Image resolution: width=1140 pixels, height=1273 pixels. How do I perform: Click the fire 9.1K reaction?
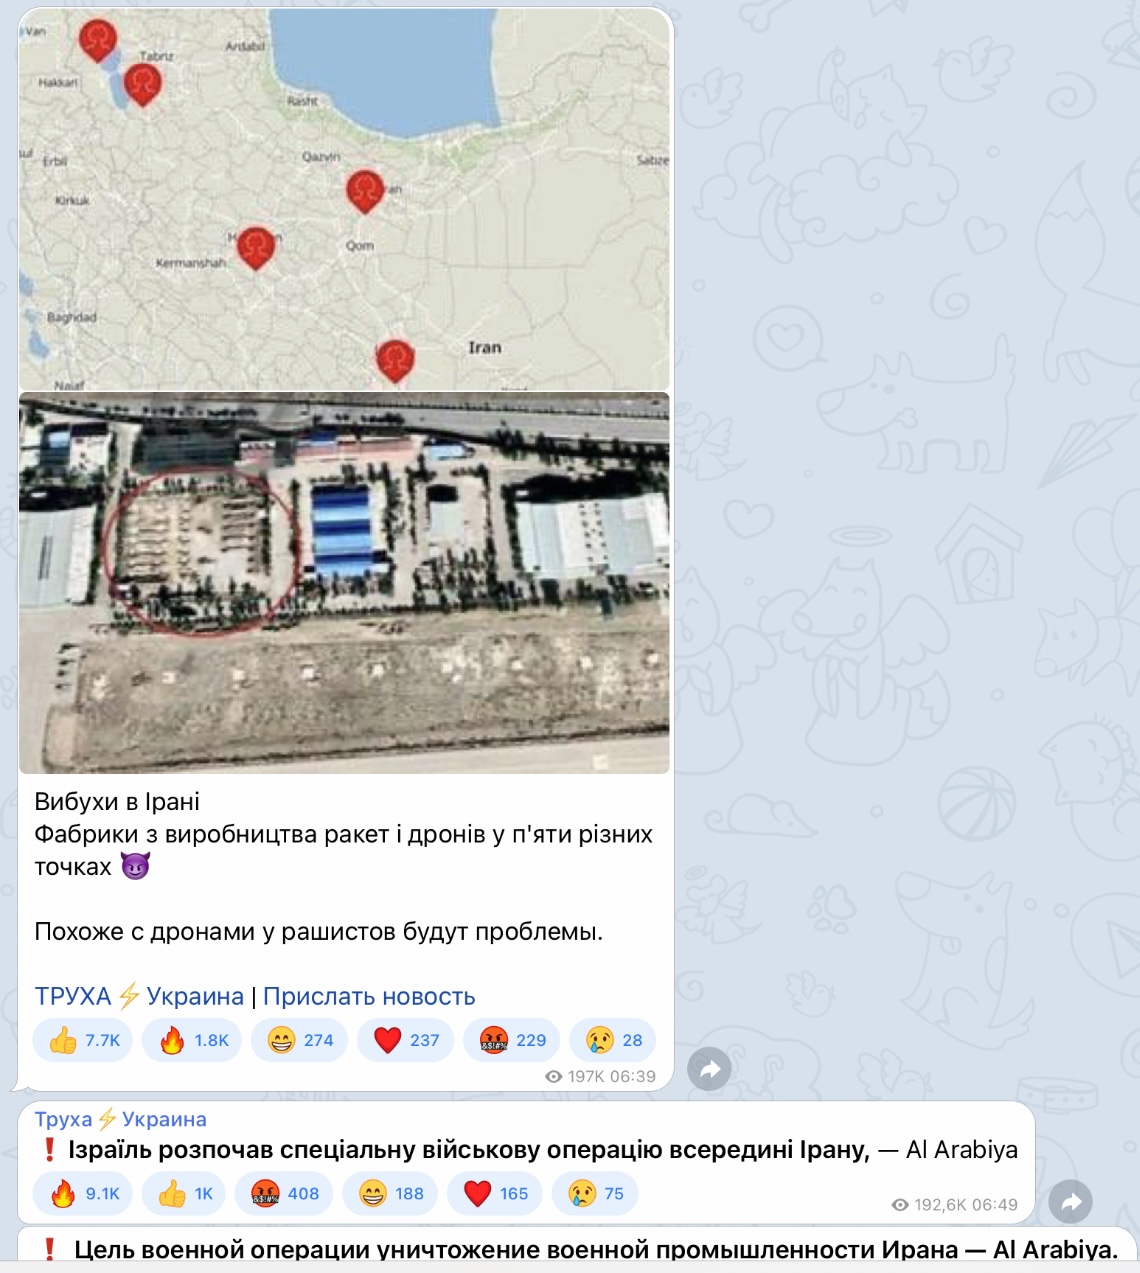[x=83, y=1193]
